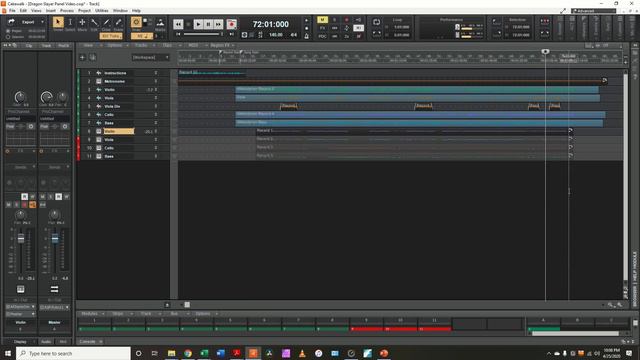Open the Track view Options menu
Viewport: 640px width, 360px height.
click(115, 45)
